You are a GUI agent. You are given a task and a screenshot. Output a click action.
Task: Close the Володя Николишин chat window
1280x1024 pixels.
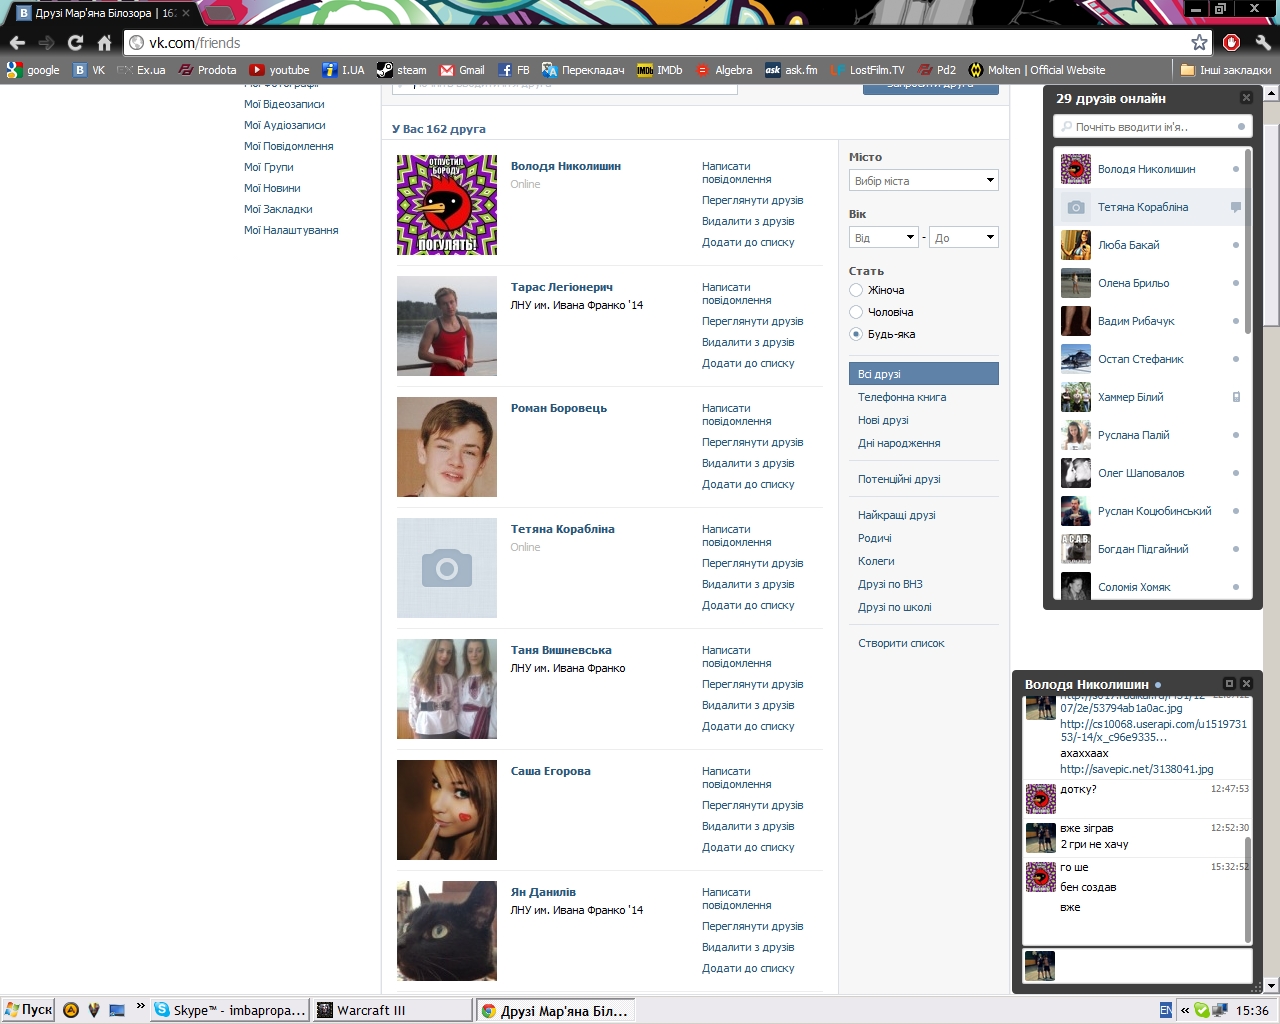(1246, 684)
